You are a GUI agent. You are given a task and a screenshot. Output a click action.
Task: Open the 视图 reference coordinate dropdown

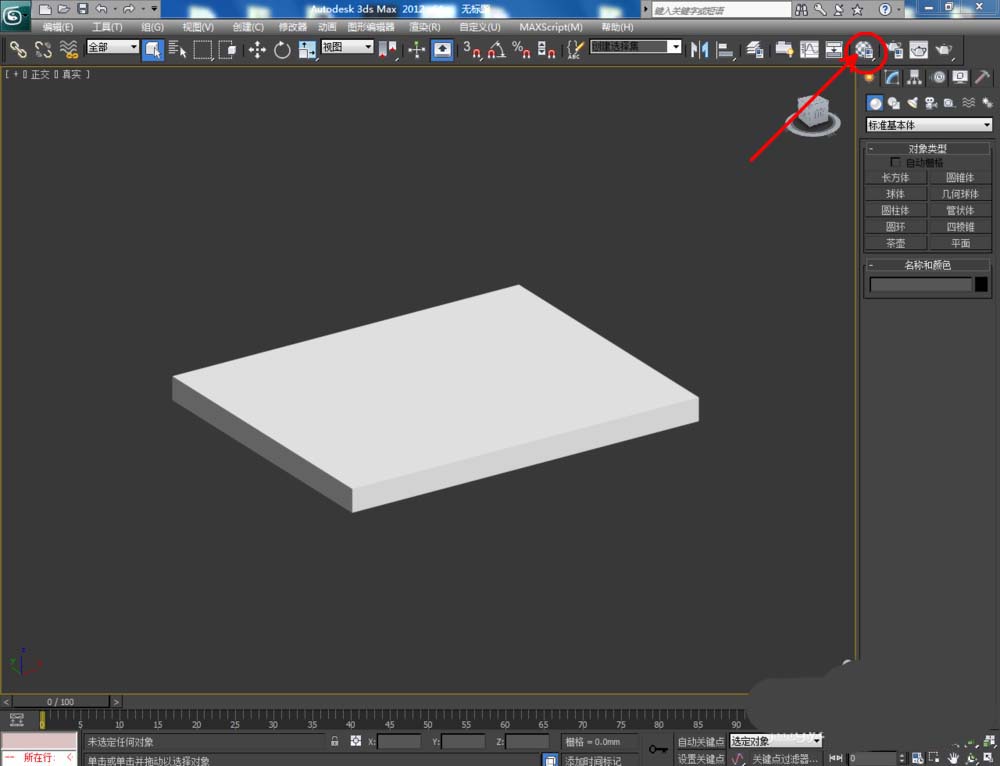coord(347,48)
